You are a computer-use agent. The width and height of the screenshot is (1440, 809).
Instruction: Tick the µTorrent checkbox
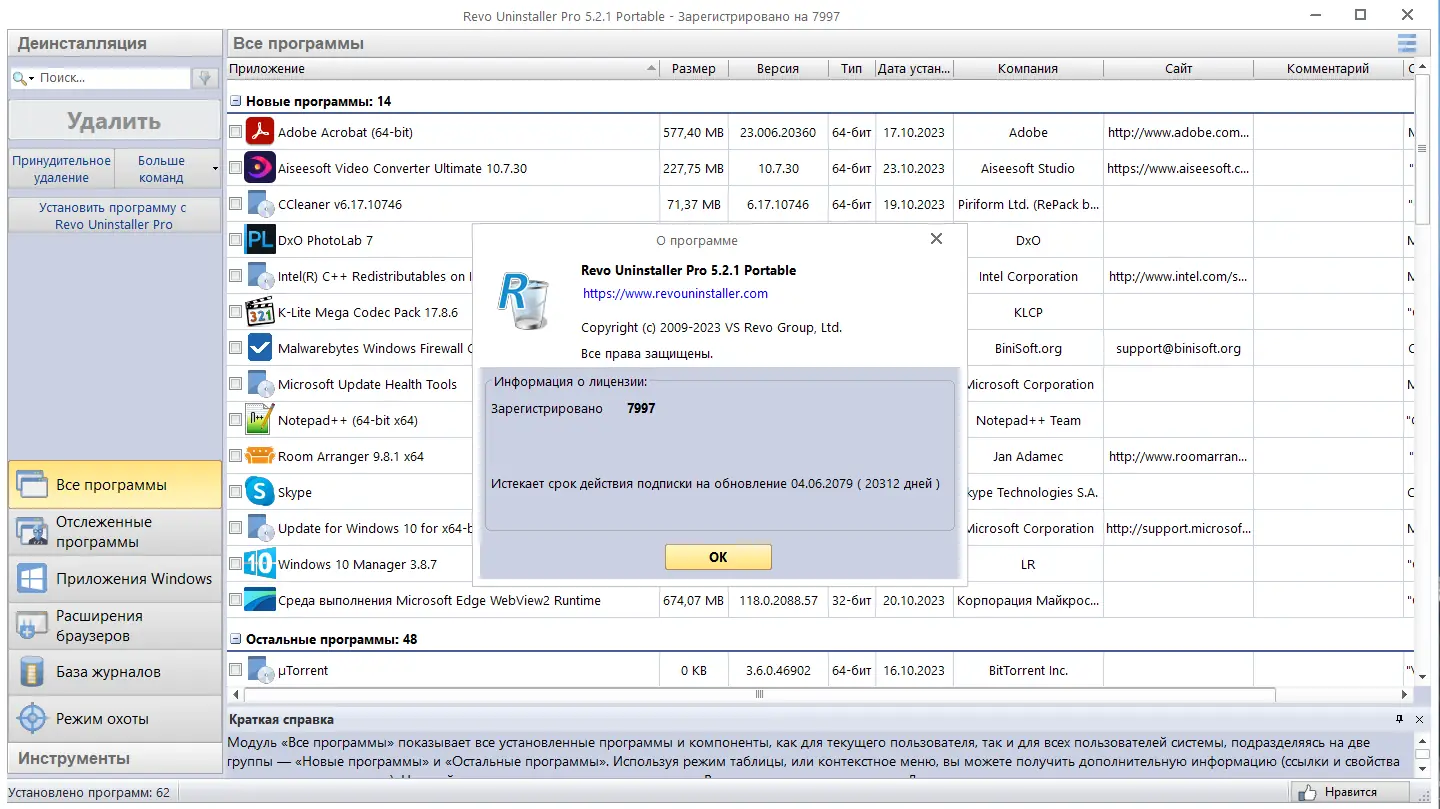coord(235,670)
